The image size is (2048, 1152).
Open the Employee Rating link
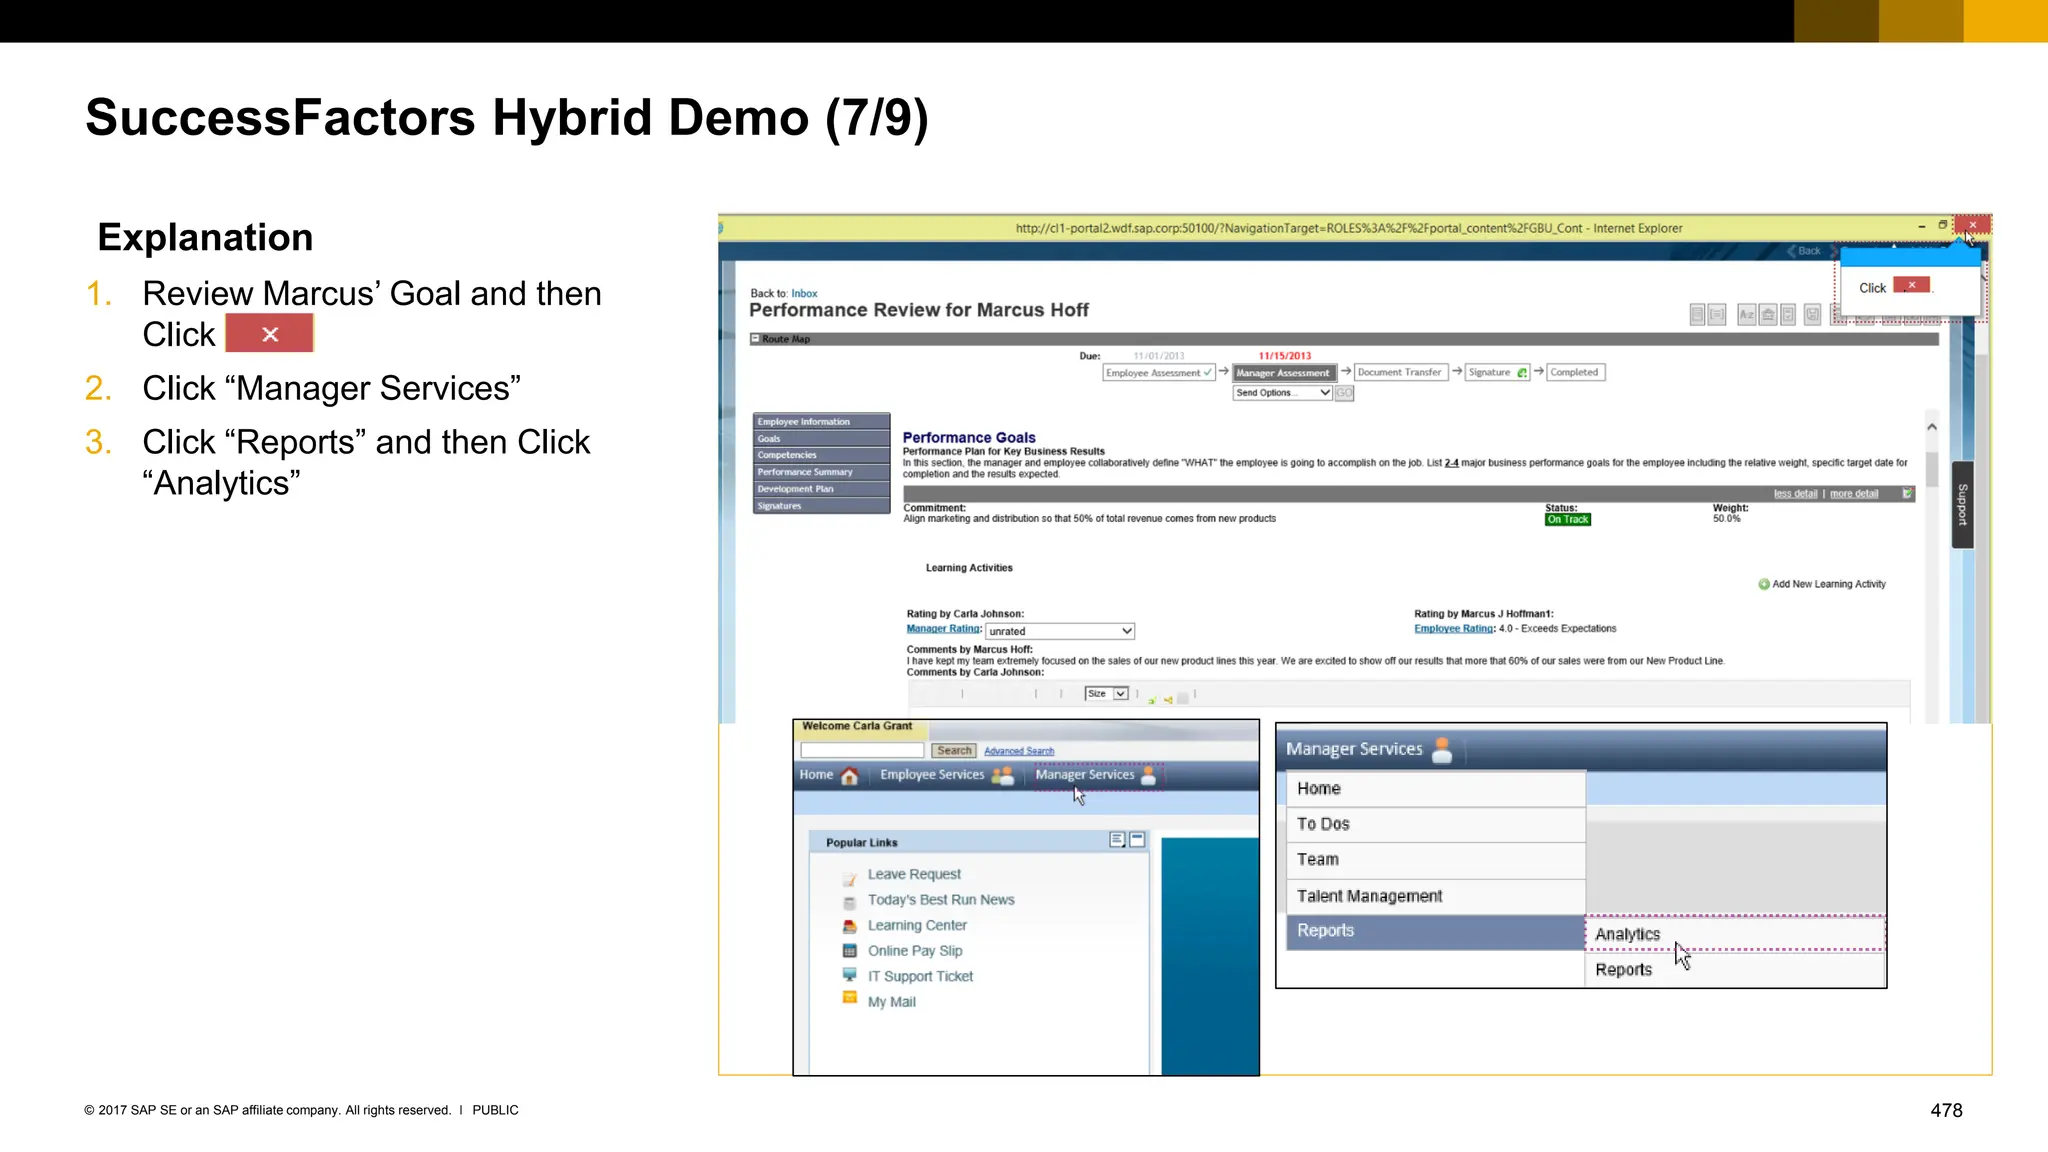pos(1453,629)
